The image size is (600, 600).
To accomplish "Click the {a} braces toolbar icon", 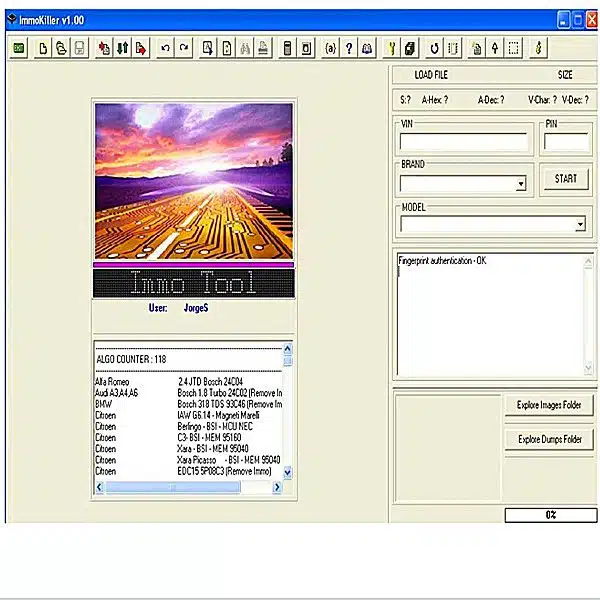I will (330, 47).
